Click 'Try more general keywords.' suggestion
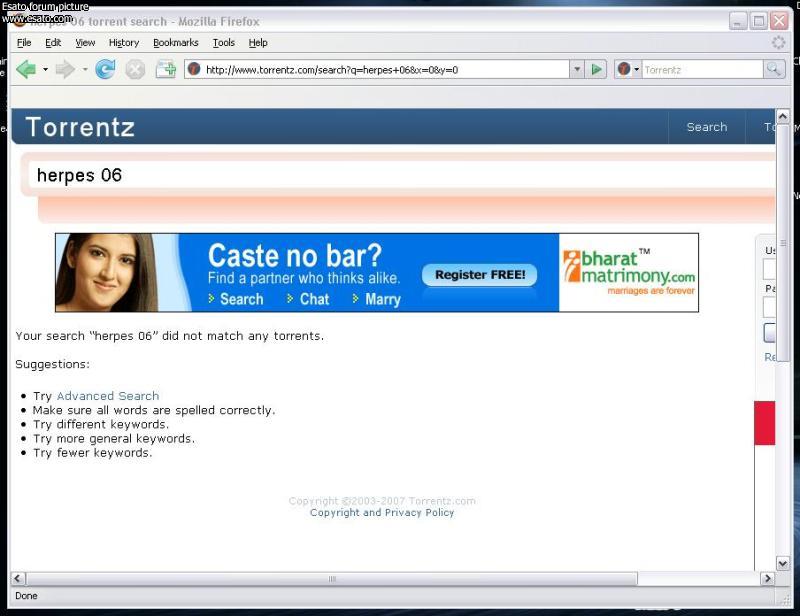This screenshot has height=616, width=800. click(x=114, y=438)
